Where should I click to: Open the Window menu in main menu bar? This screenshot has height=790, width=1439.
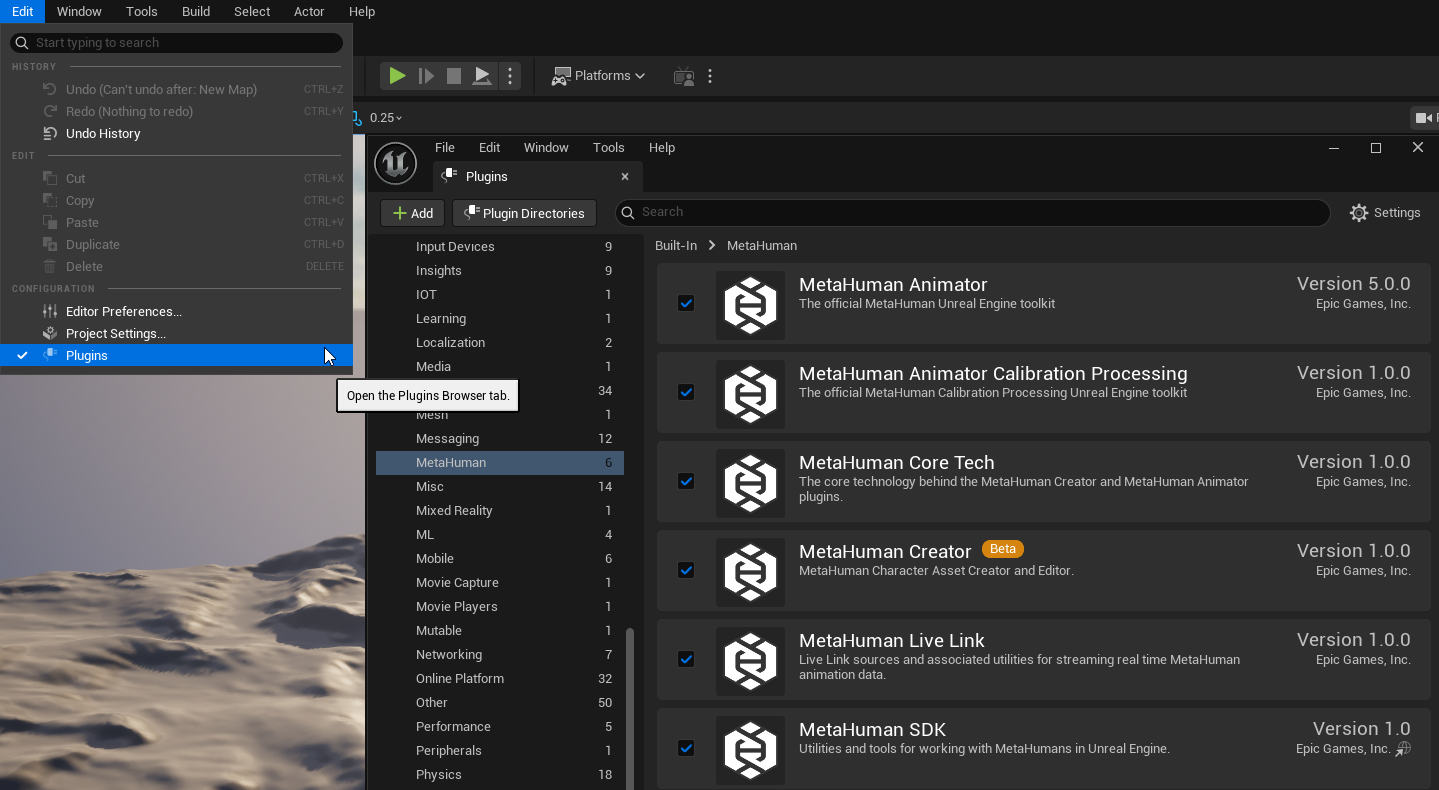click(79, 12)
